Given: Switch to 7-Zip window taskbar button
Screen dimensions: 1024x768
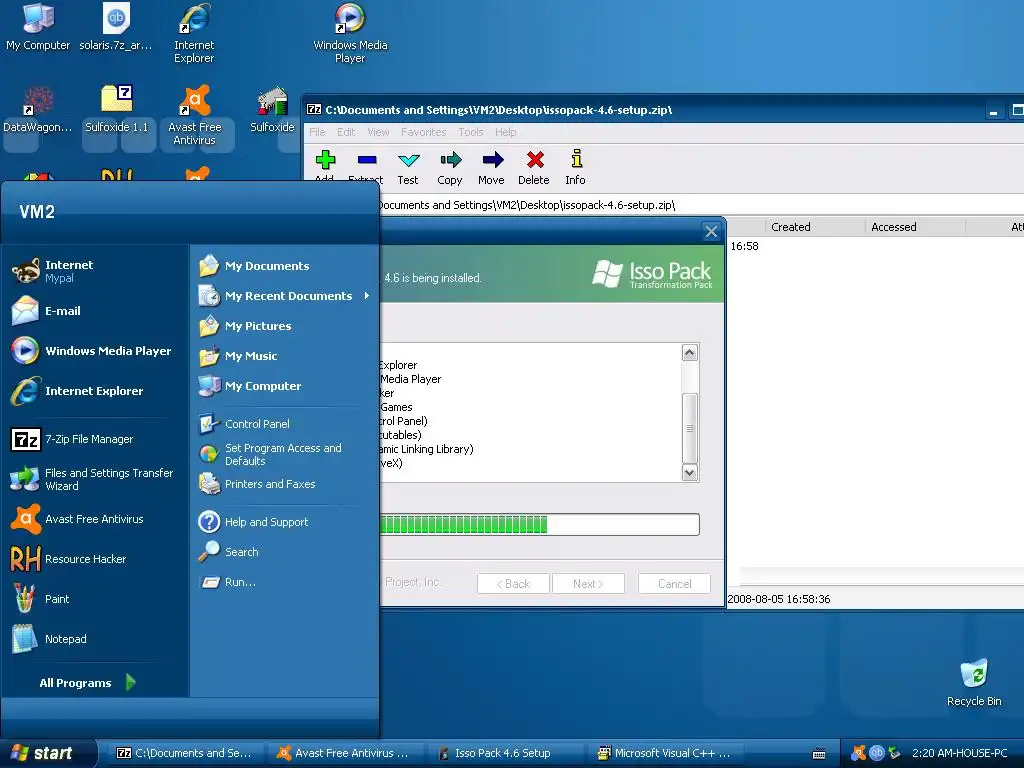Looking at the screenshot, I should tap(185, 753).
